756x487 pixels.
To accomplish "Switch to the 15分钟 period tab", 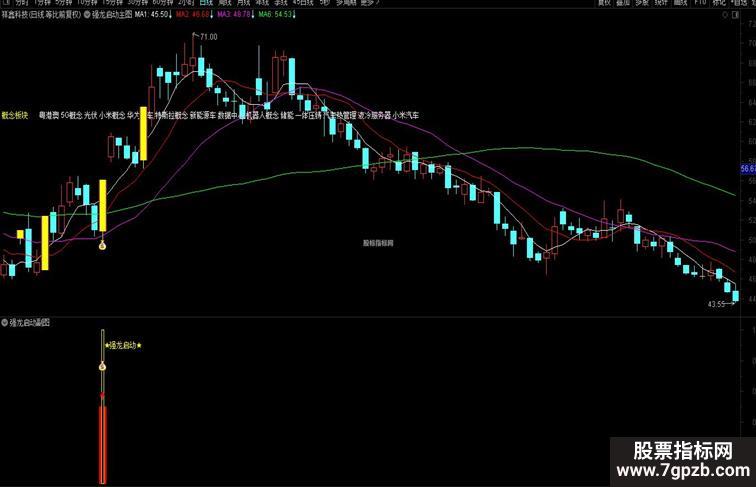I will pyautogui.click(x=112, y=2).
